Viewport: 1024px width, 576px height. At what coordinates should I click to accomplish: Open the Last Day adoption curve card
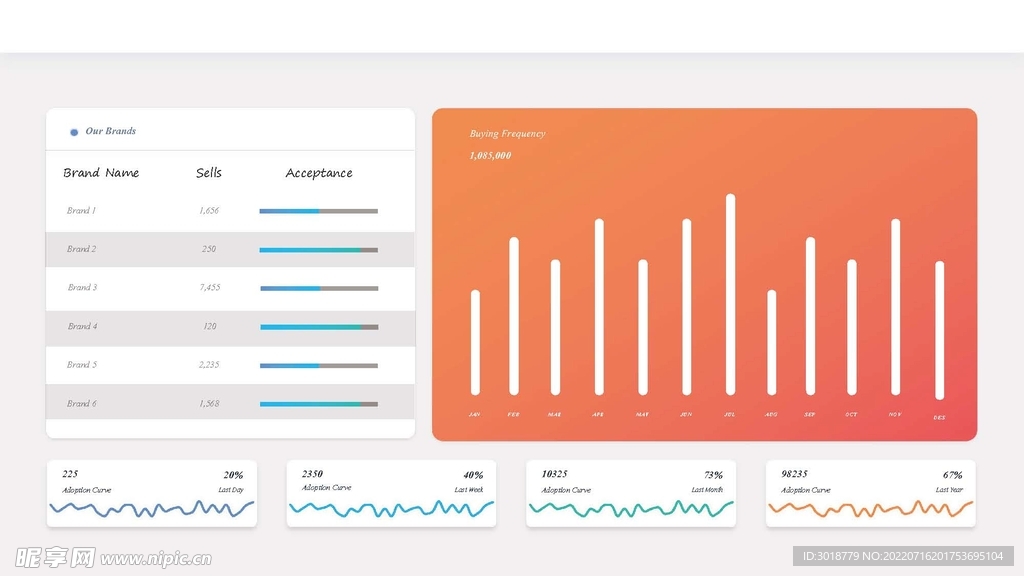(x=152, y=493)
